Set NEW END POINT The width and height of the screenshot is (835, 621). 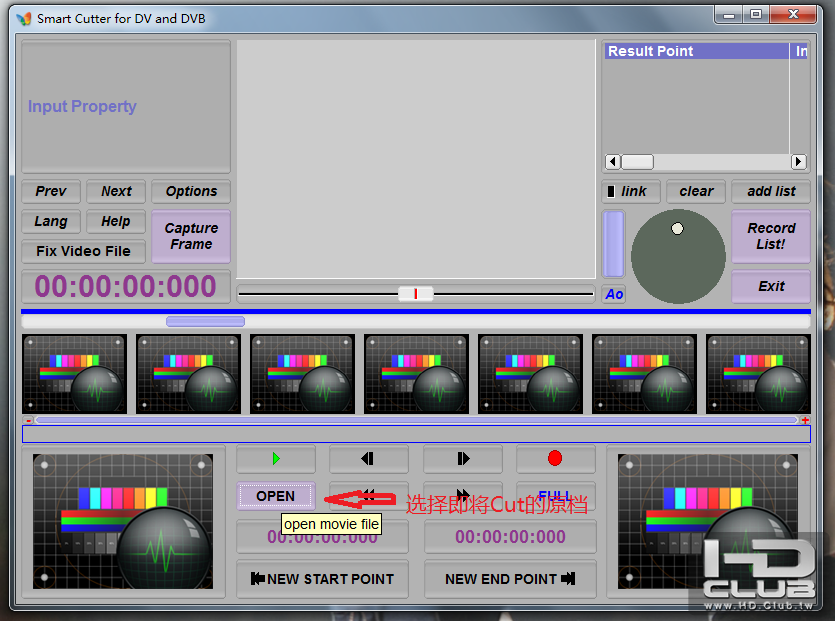(x=510, y=579)
